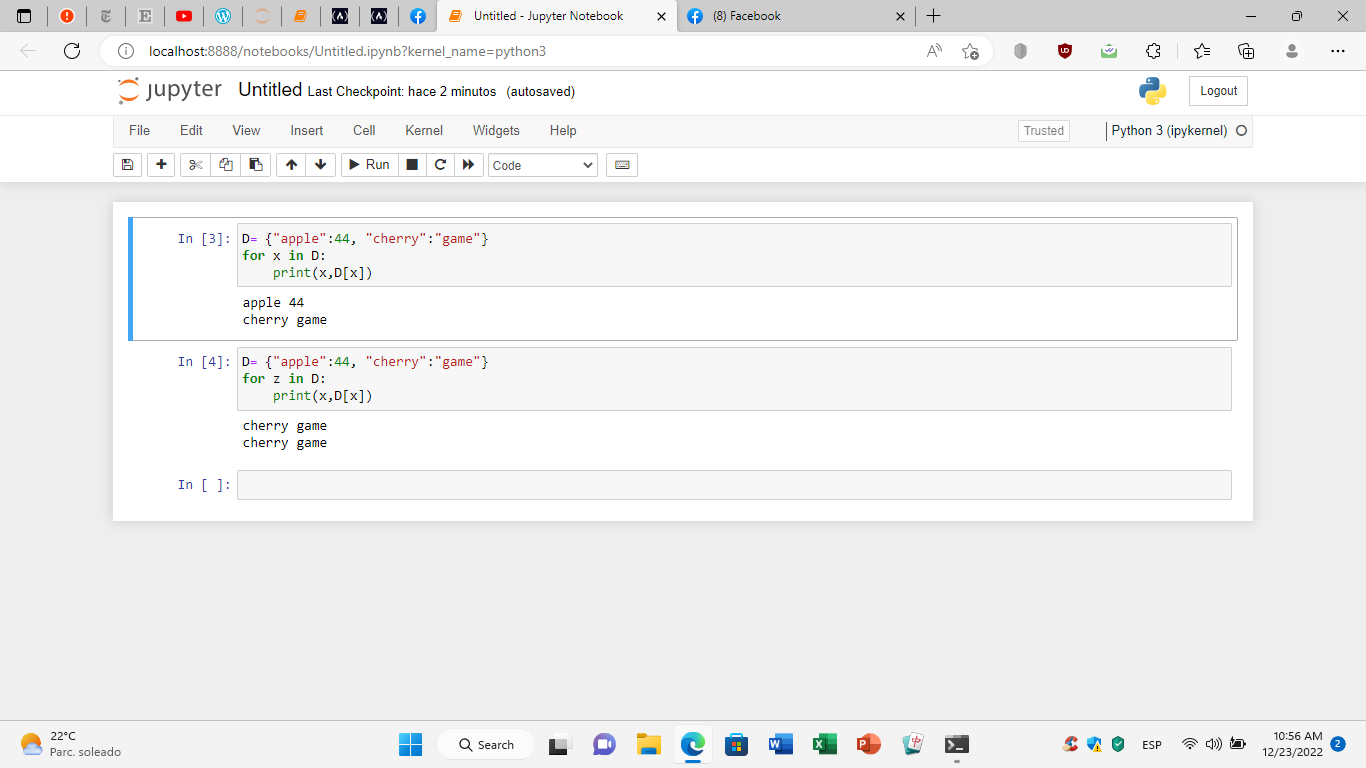Screen dimensions: 1366x768
Task: Cut the selected cell with scissors icon
Action: pos(195,164)
